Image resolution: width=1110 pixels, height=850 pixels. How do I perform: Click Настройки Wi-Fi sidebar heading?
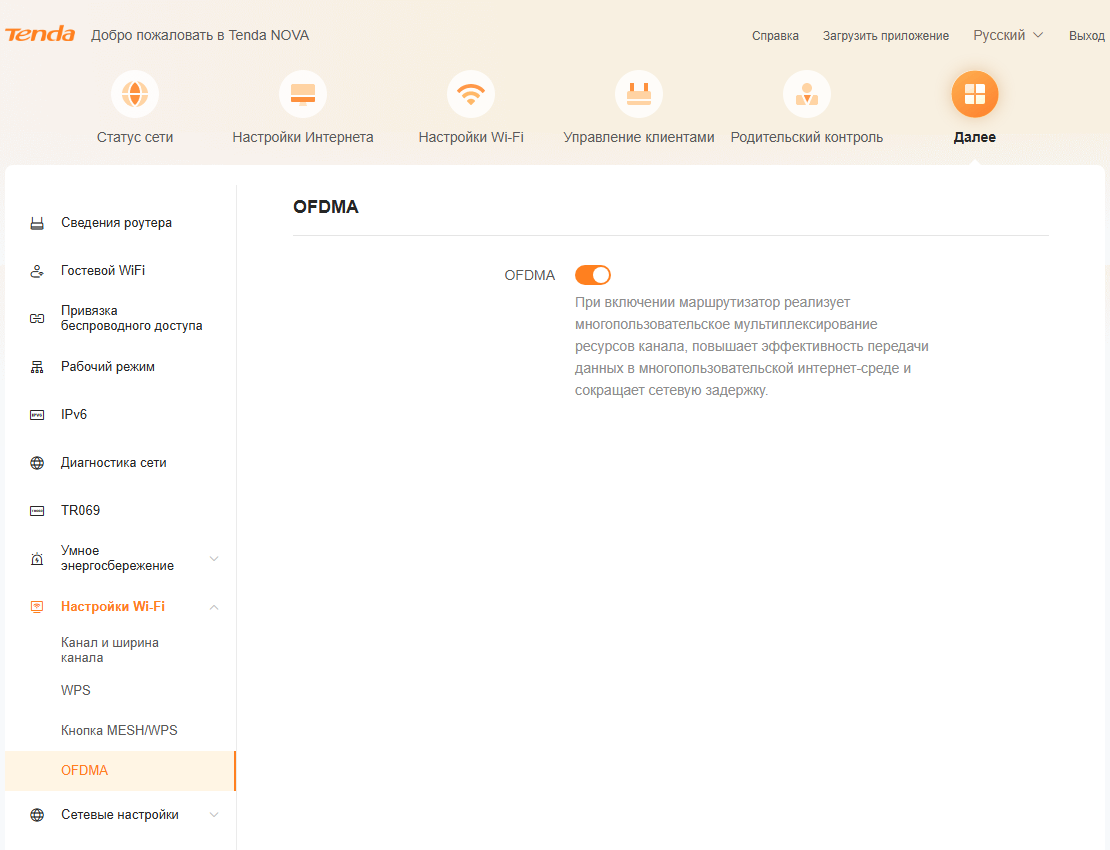pos(113,607)
